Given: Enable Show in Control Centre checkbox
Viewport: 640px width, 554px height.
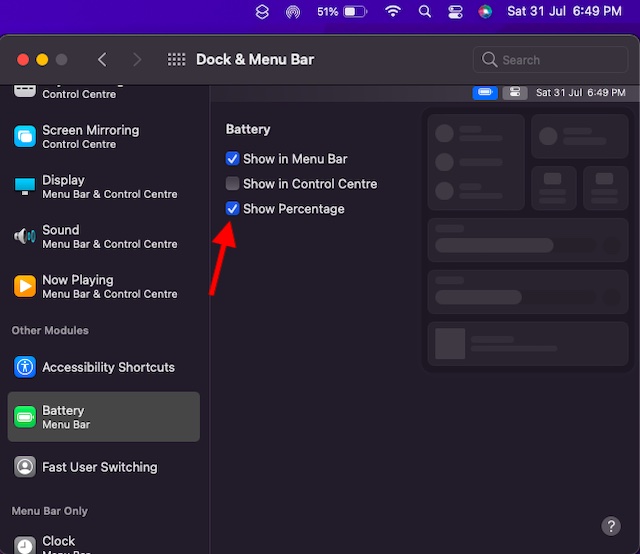Looking at the screenshot, I should click(x=232, y=184).
